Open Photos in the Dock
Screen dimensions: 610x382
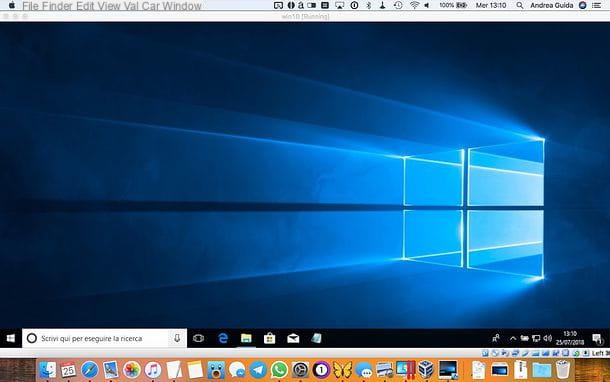pyautogui.click(x=131, y=370)
